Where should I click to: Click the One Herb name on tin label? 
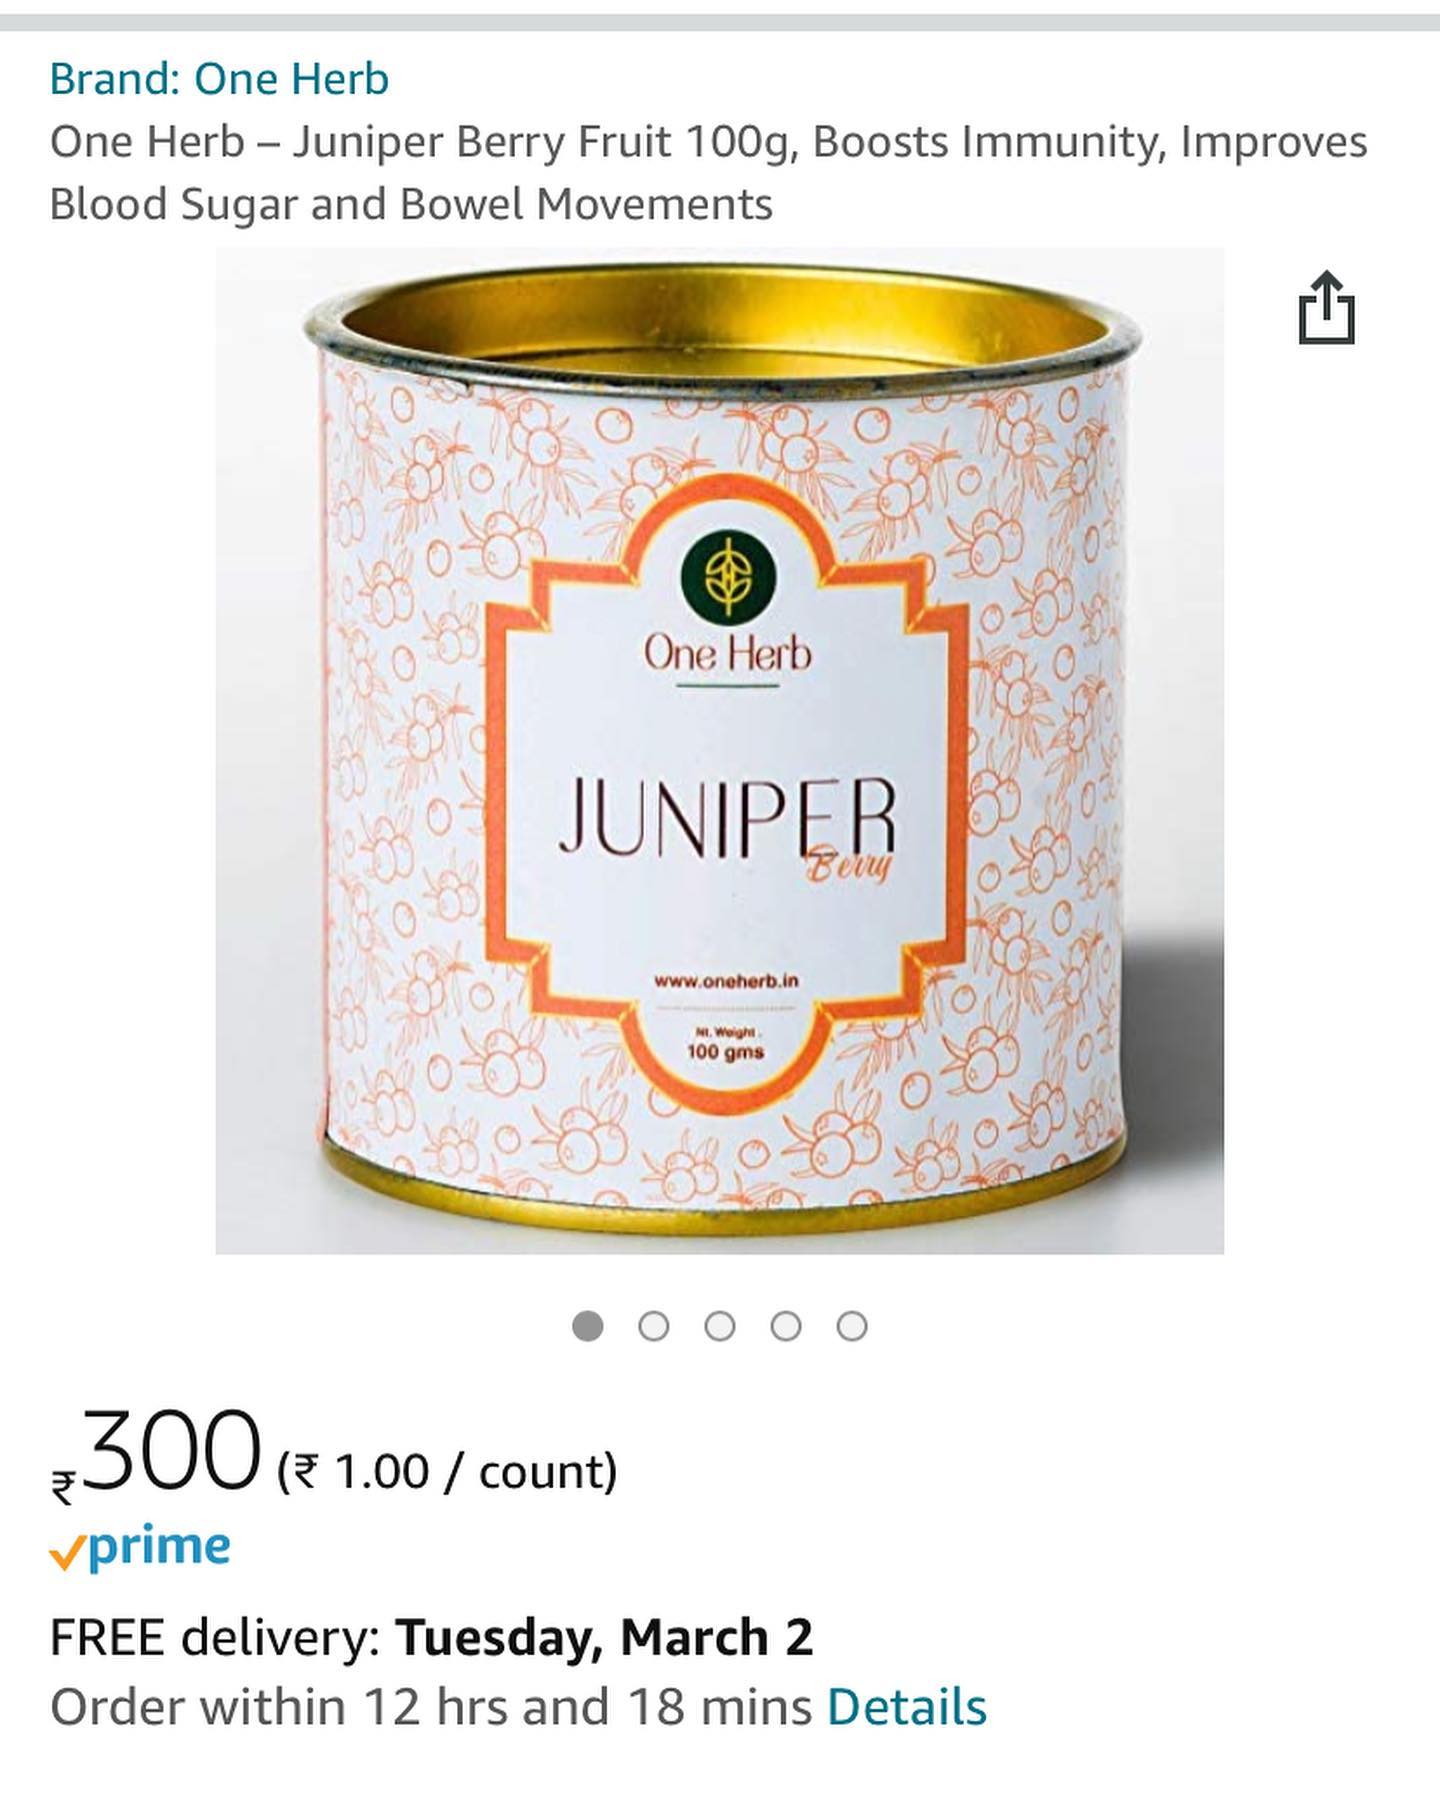point(728,655)
